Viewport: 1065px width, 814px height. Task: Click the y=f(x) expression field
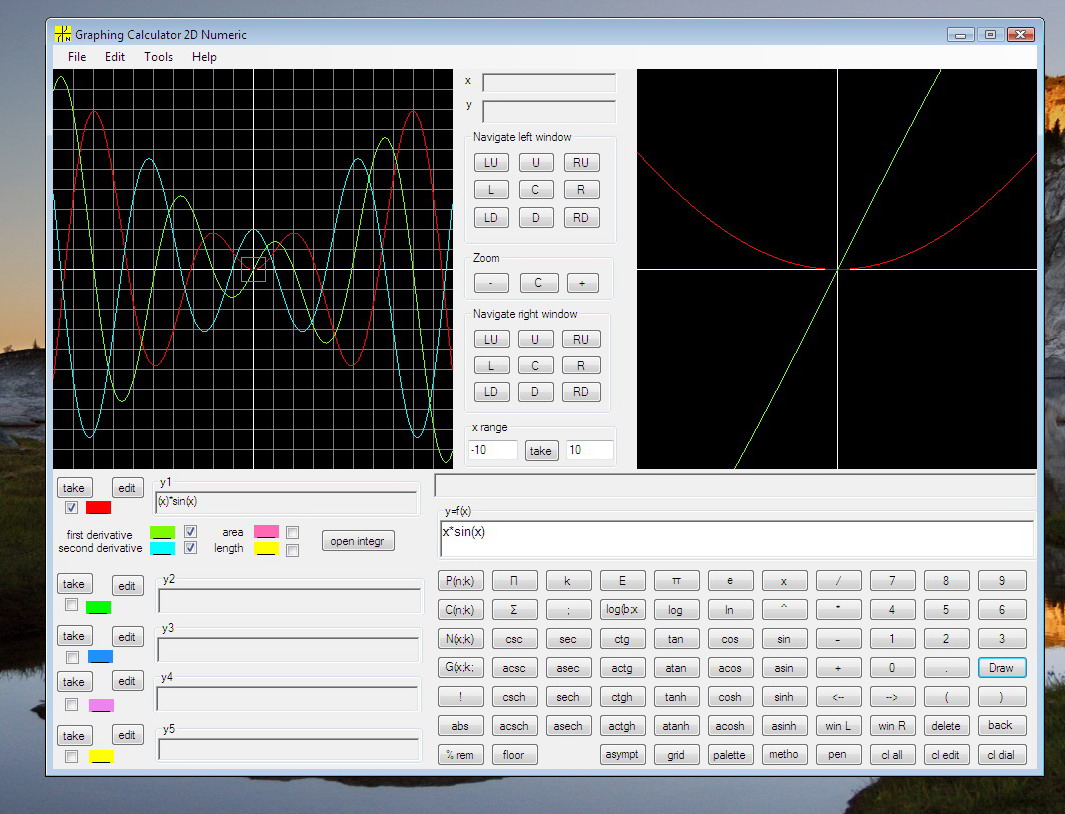(737, 539)
